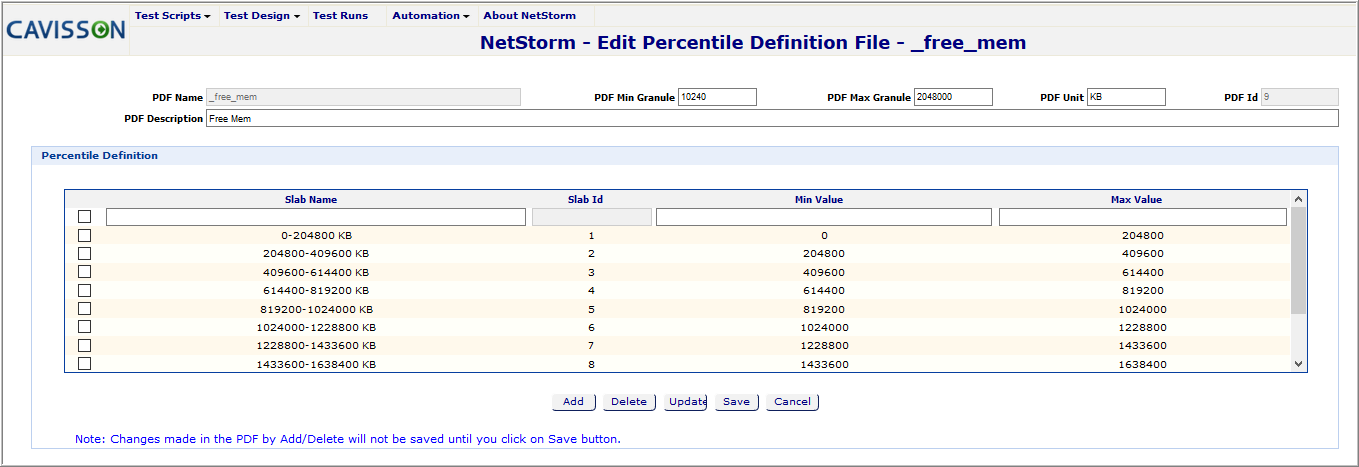Viewport: 1359px width, 467px height.
Task: Select the '409600-614400 KB' slab name
Action: [x=316, y=272]
